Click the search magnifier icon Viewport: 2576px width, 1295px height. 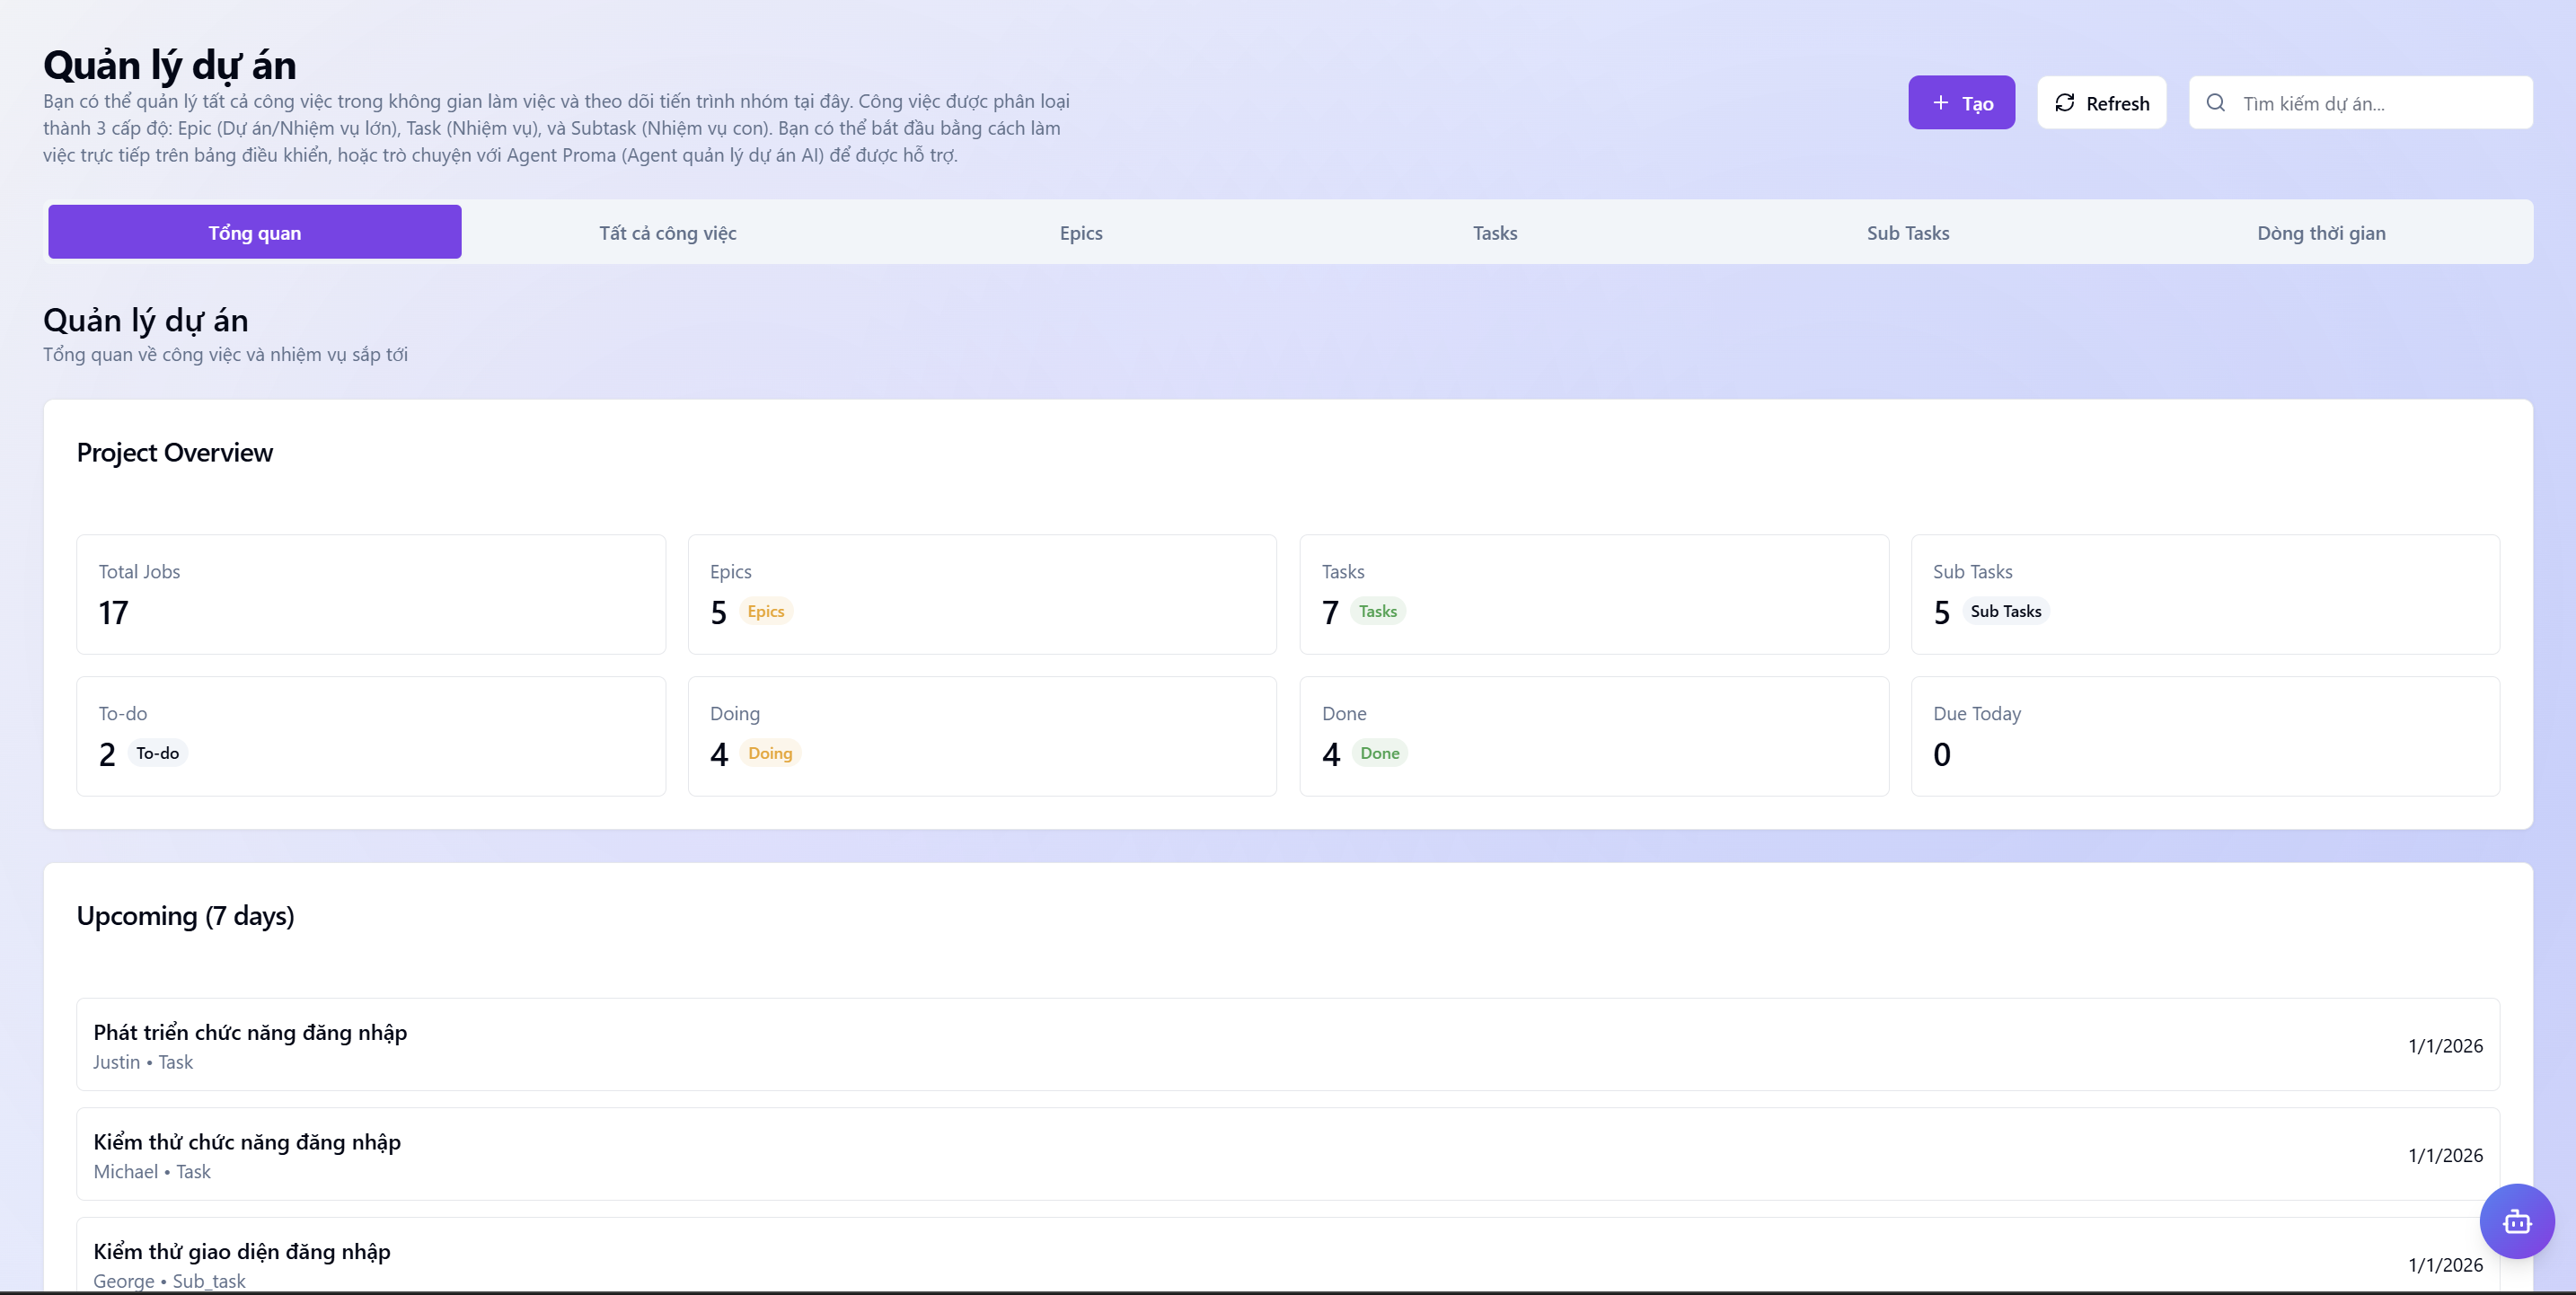[x=2215, y=103]
